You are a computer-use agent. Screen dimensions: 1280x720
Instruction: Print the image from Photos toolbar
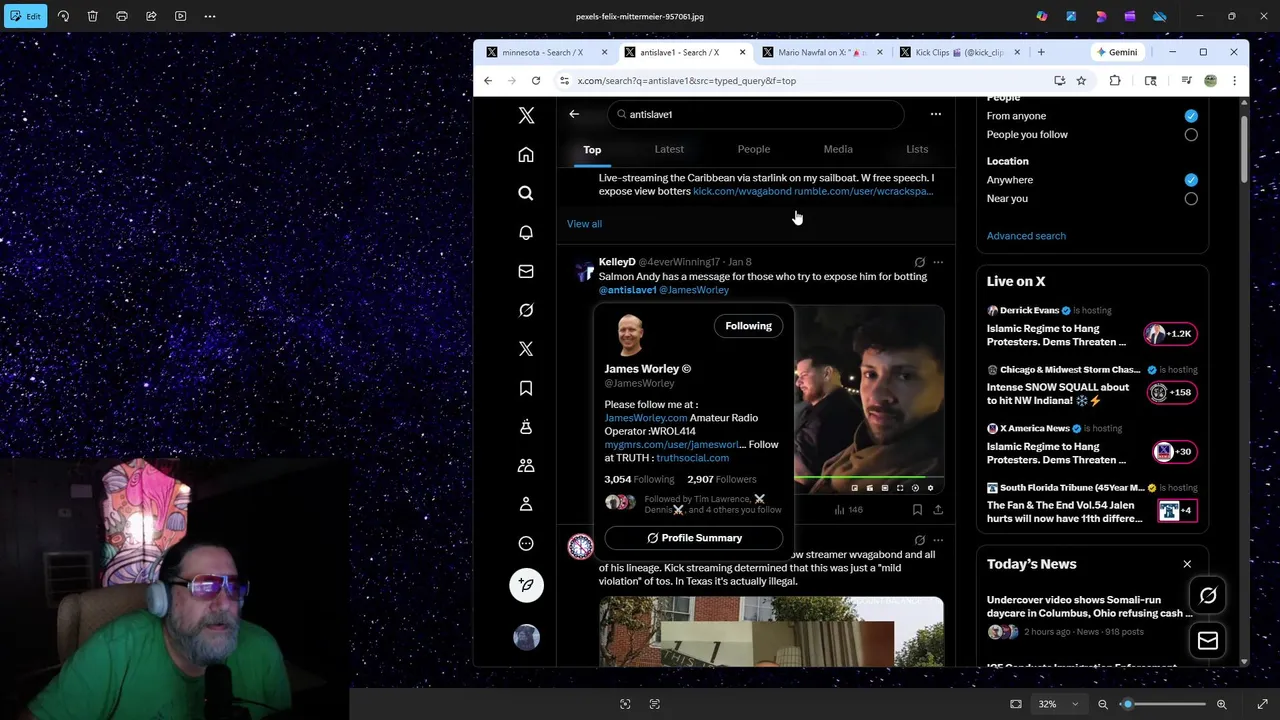(x=122, y=16)
